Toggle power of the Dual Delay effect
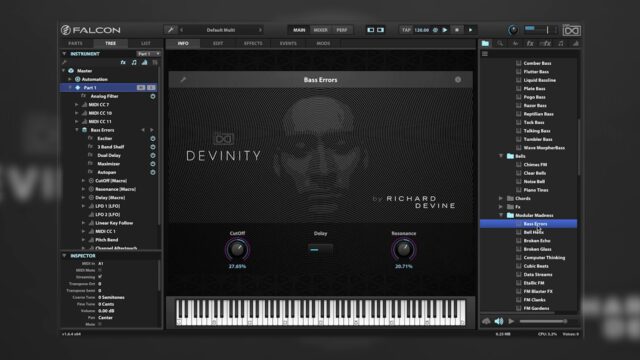 (x=153, y=156)
